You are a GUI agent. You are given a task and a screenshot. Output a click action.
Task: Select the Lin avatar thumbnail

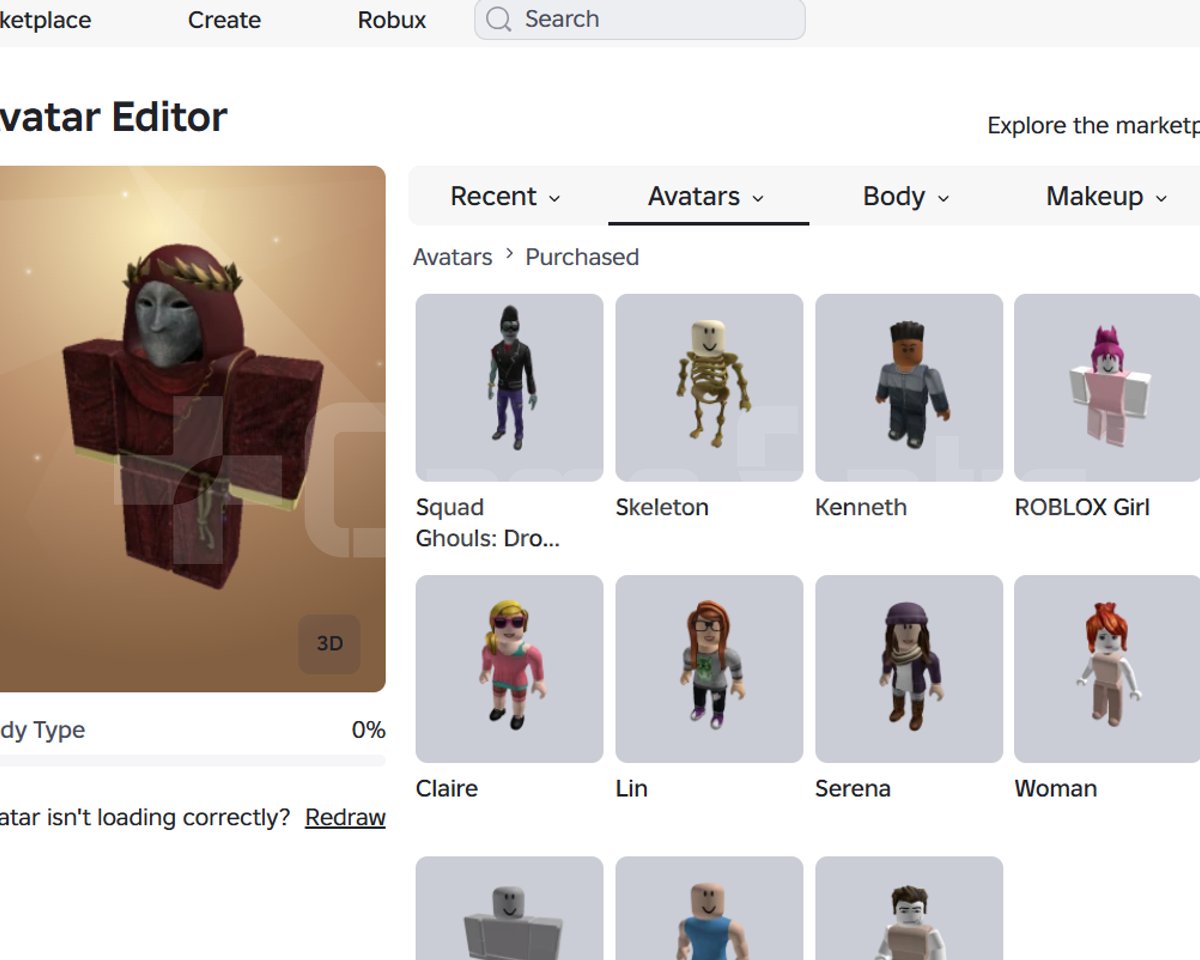click(x=709, y=669)
